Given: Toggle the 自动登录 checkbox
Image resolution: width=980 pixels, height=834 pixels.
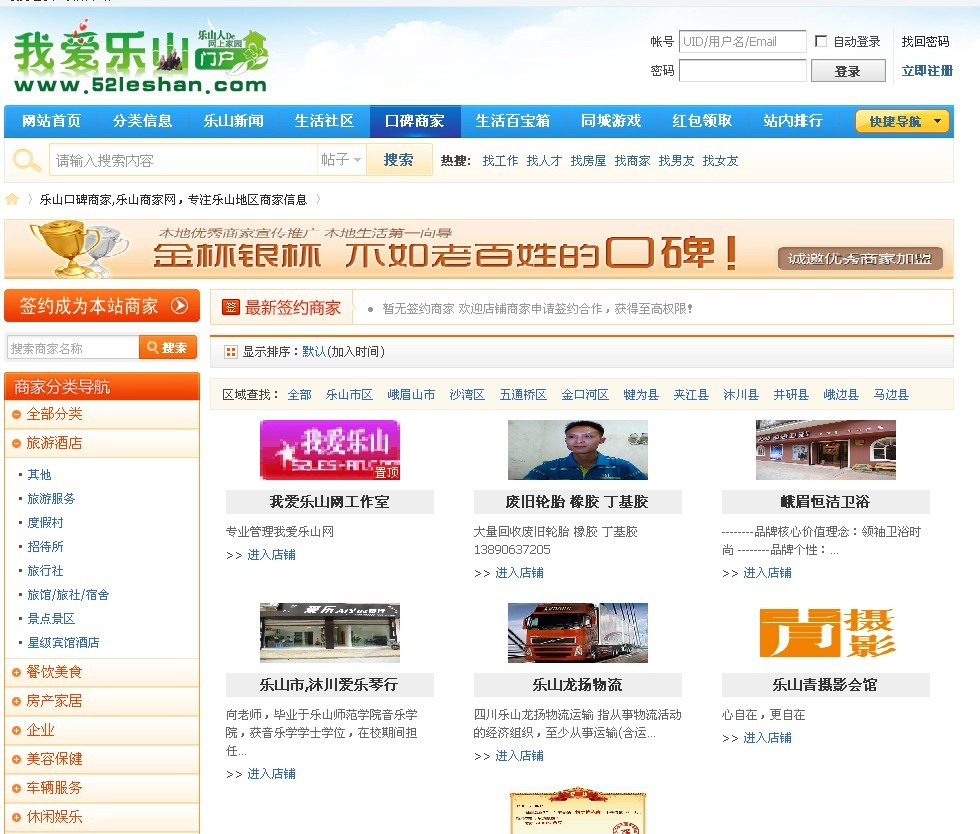Looking at the screenshot, I should [x=821, y=41].
